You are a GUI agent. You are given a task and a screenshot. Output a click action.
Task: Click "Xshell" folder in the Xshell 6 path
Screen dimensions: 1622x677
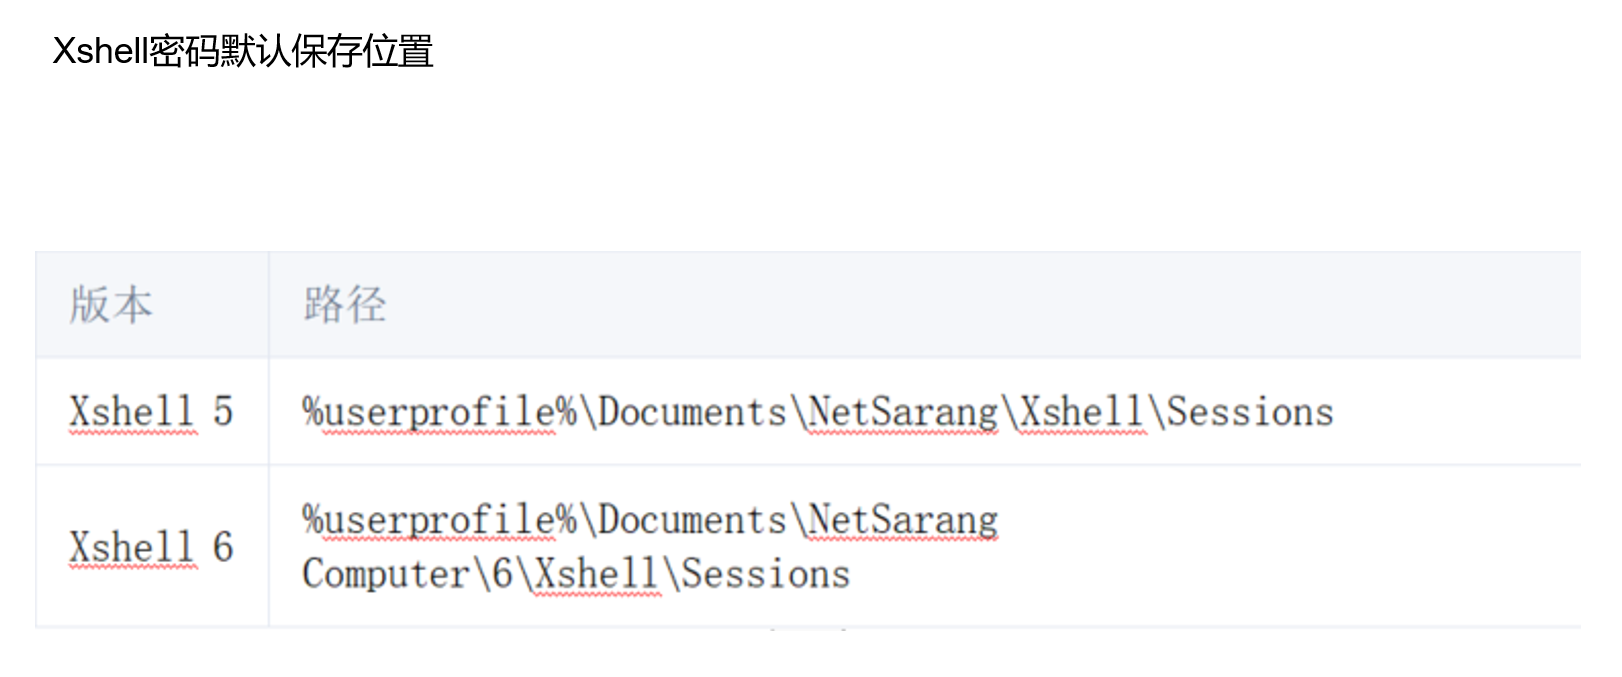click(x=597, y=574)
